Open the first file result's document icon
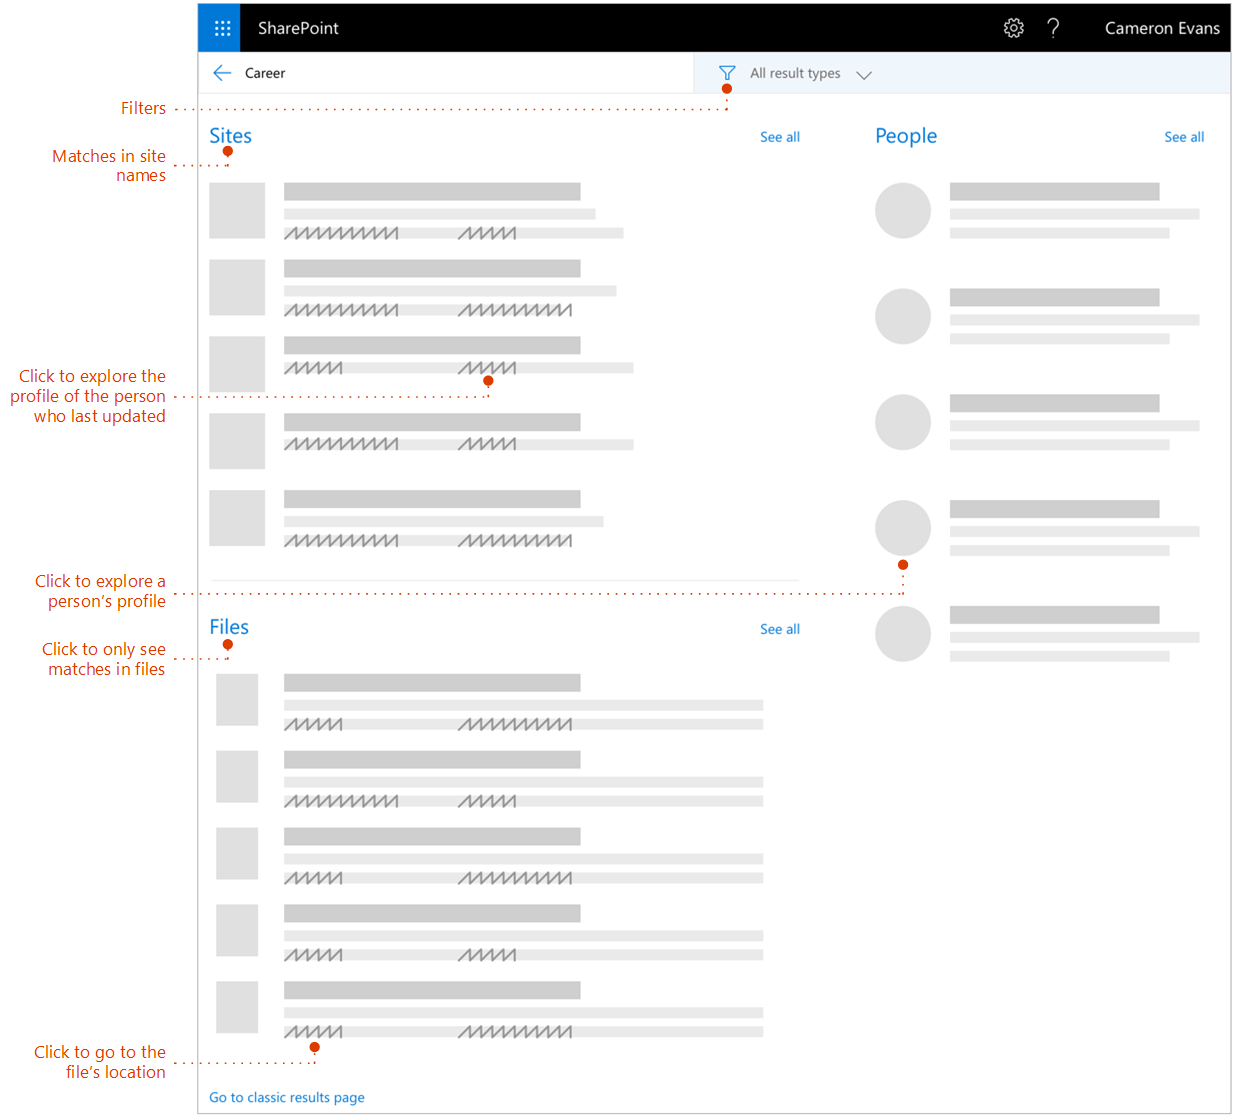The height and width of the screenshot is (1119, 1238). 237,700
